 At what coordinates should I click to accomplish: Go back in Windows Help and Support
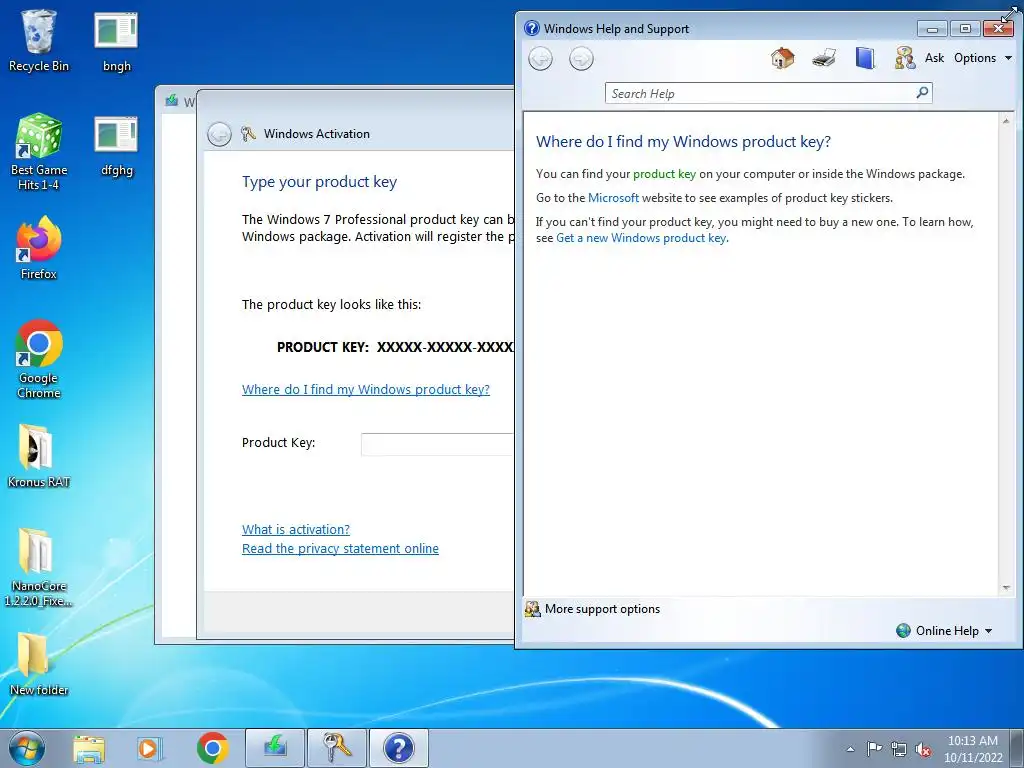pyautogui.click(x=540, y=59)
